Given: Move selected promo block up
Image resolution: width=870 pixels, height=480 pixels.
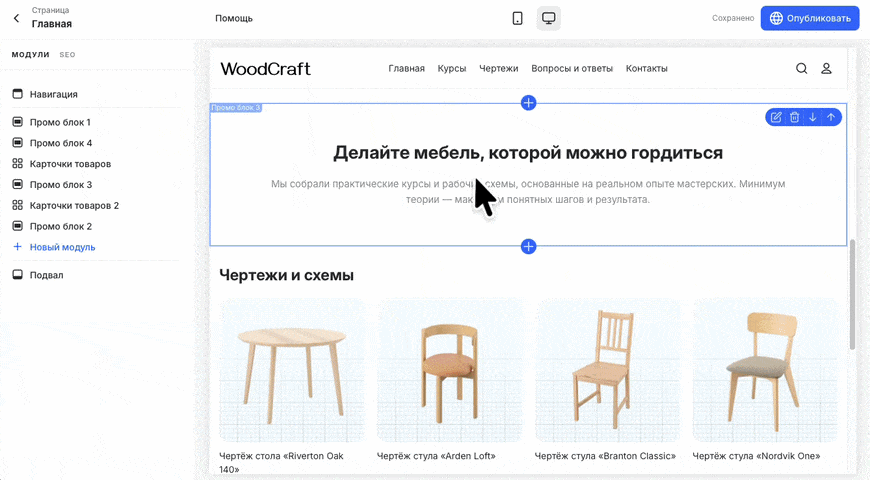Looking at the screenshot, I should (x=831, y=117).
